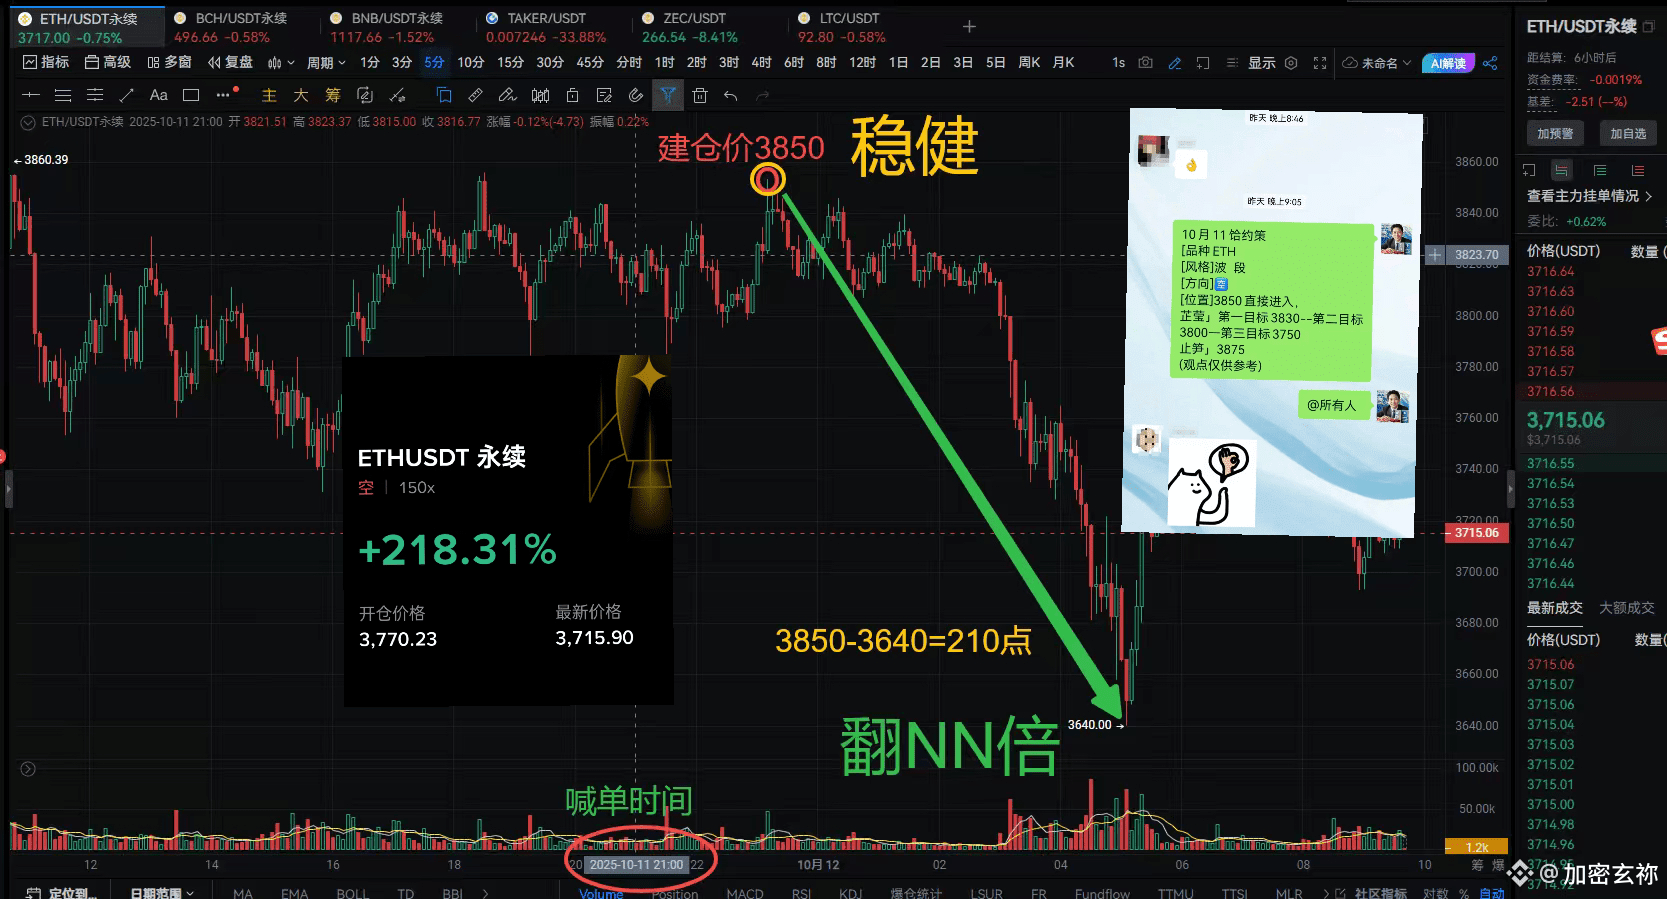Select the trend line drawing tool
The height and width of the screenshot is (899, 1667).
click(x=126, y=95)
